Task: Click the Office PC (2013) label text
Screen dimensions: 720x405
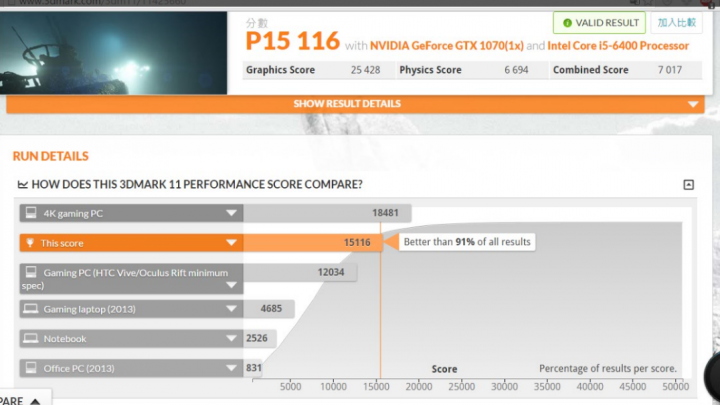Action: tap(79, 368)
